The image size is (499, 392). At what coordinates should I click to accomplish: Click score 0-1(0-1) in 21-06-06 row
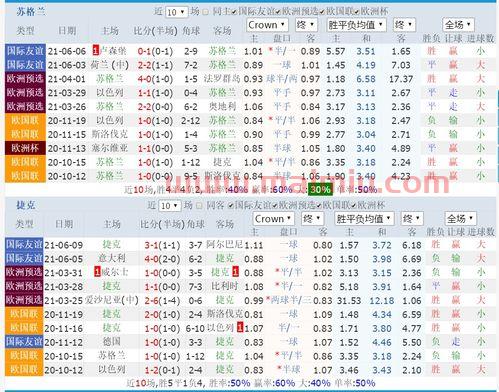click(x=155, y=51)
